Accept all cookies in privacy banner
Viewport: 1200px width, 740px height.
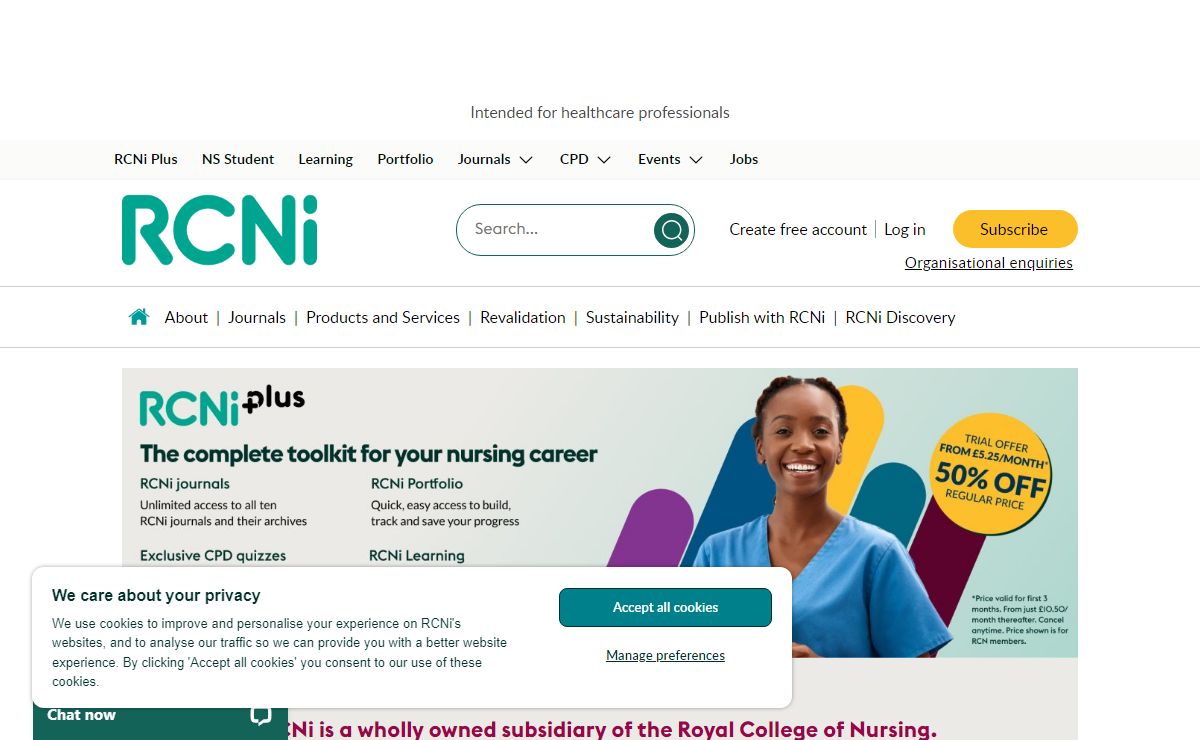point(665,607)
